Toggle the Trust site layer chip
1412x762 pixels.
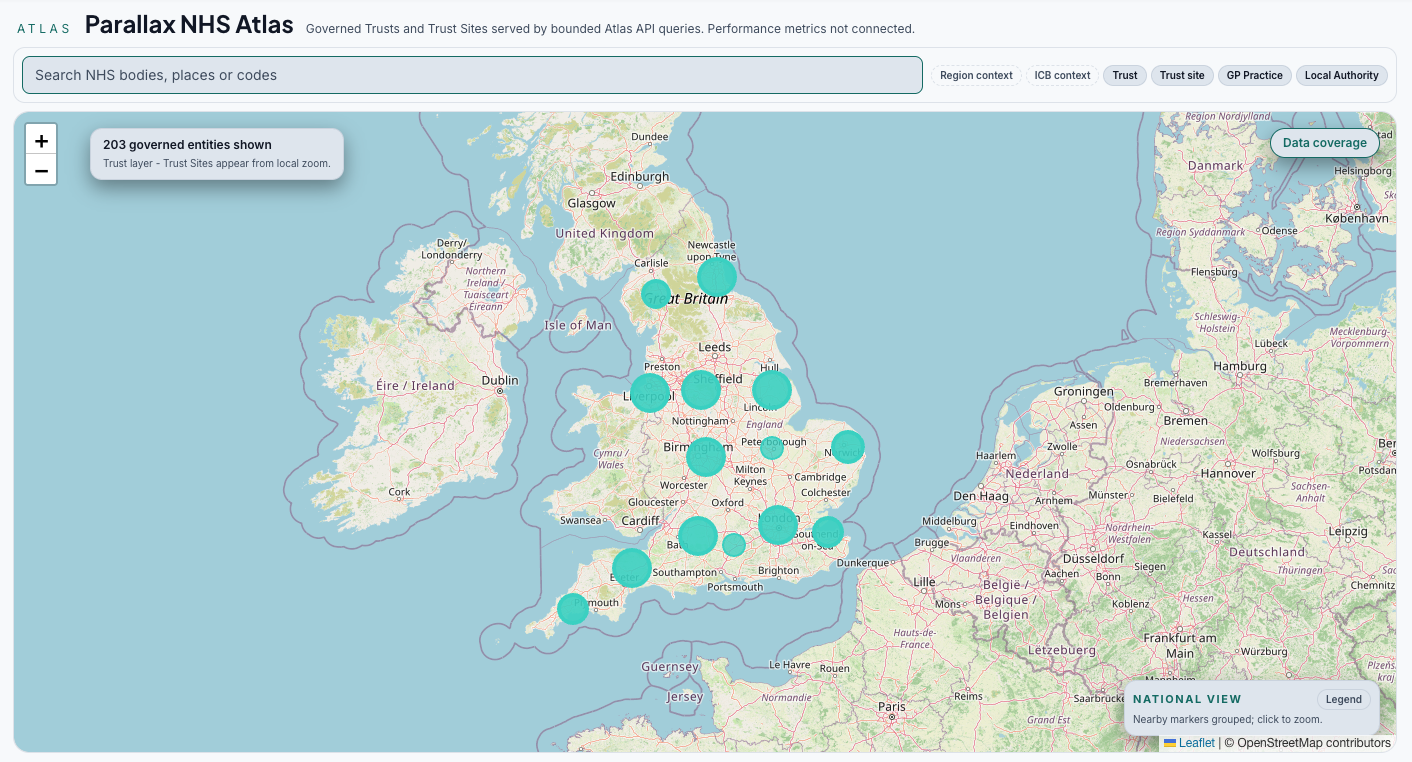1182,75
